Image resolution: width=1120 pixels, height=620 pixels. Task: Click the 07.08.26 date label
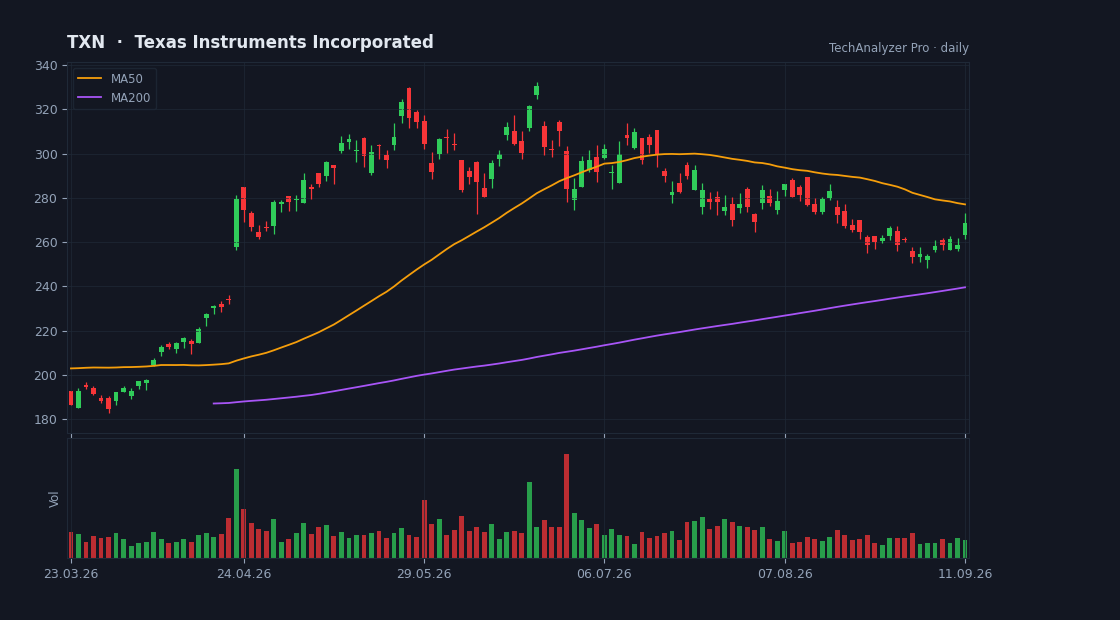pos(785,574)
